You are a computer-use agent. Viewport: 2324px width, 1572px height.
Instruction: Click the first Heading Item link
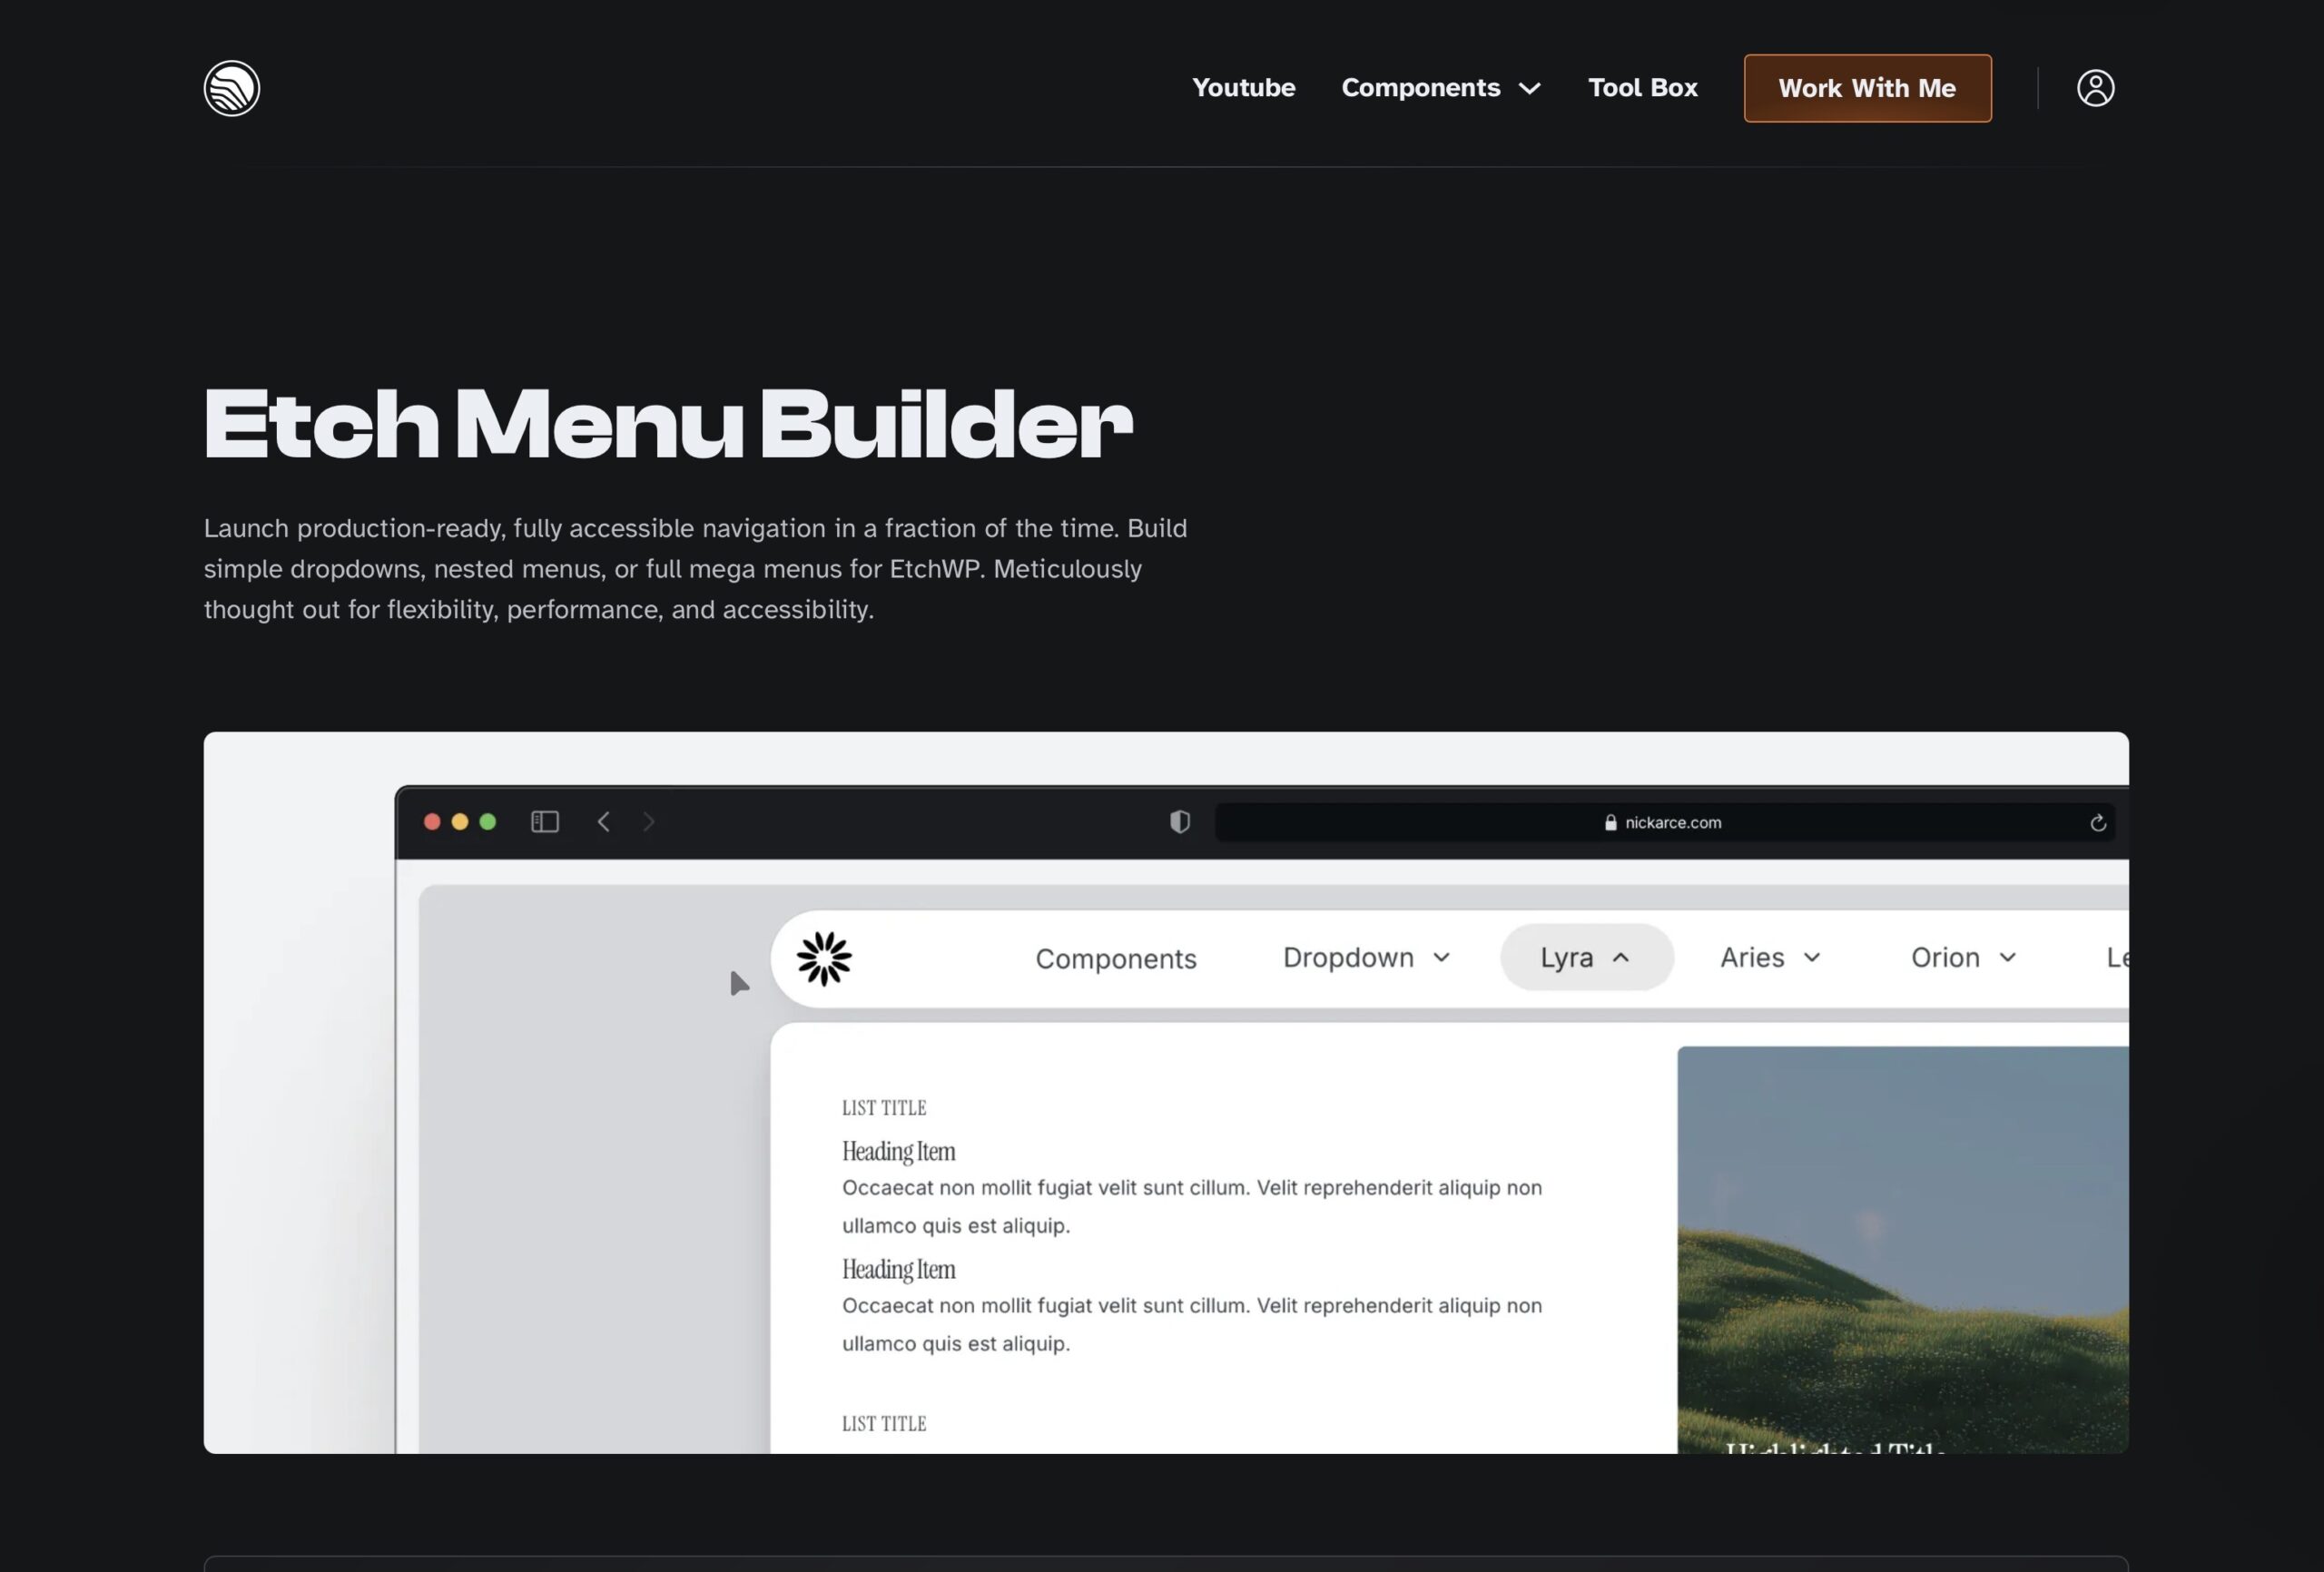pos(898,1151)
